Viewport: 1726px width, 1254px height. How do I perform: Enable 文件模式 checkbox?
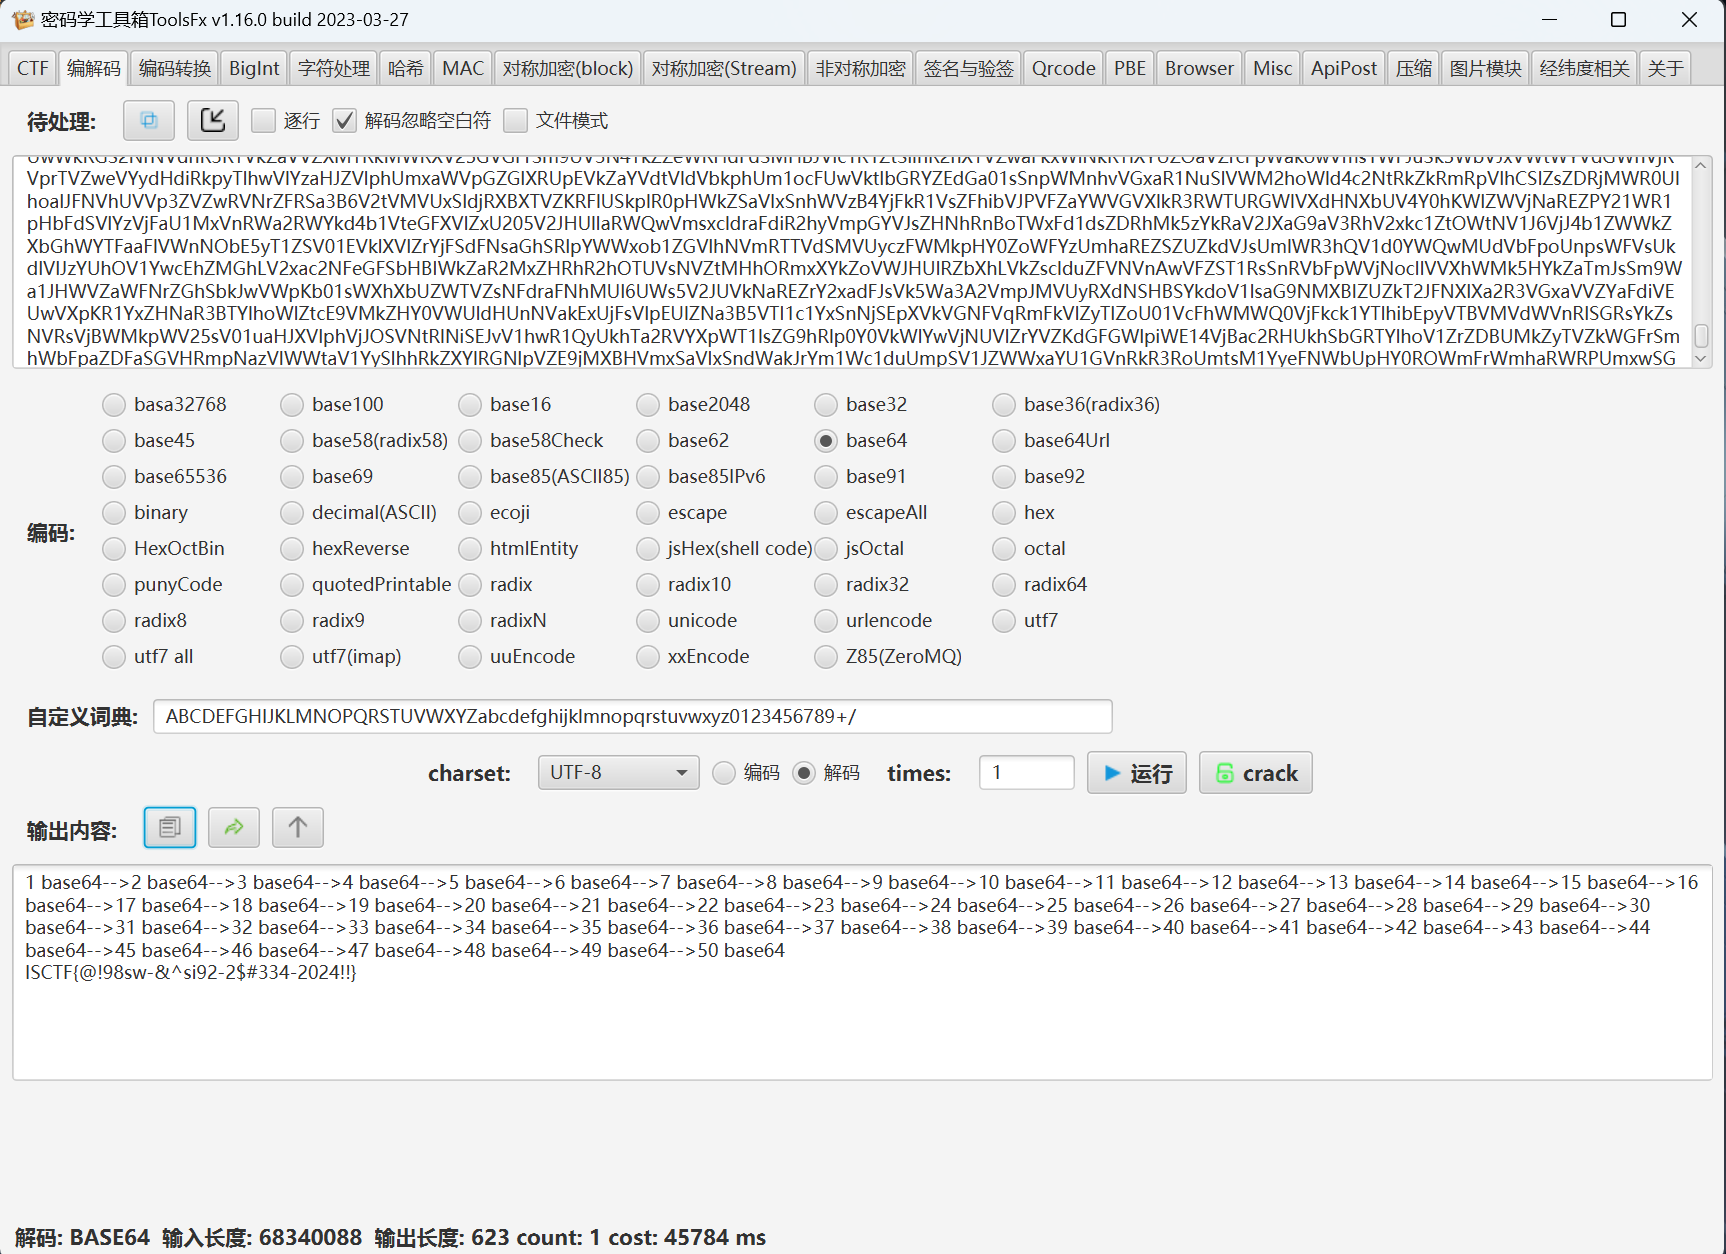[515, 121]
